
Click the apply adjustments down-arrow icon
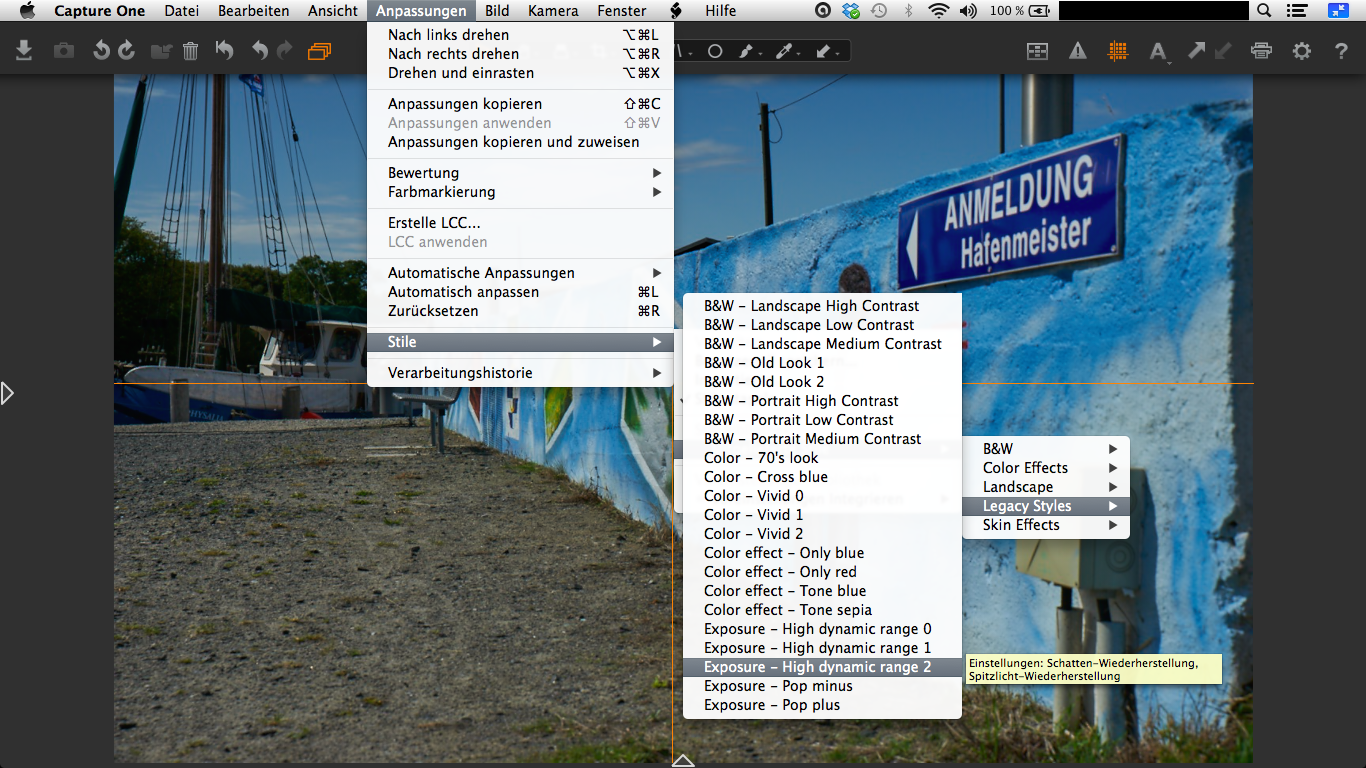tap(1222, 50)
